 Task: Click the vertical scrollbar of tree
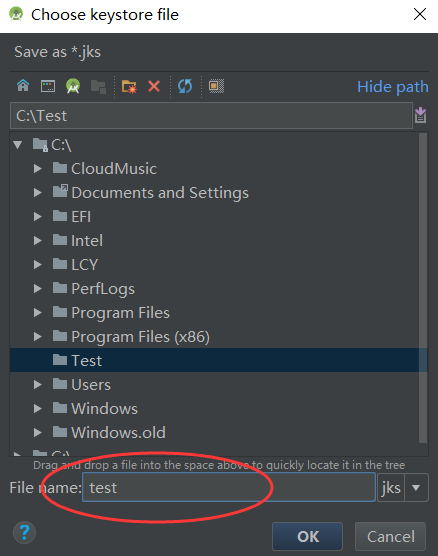click(423, 288)
